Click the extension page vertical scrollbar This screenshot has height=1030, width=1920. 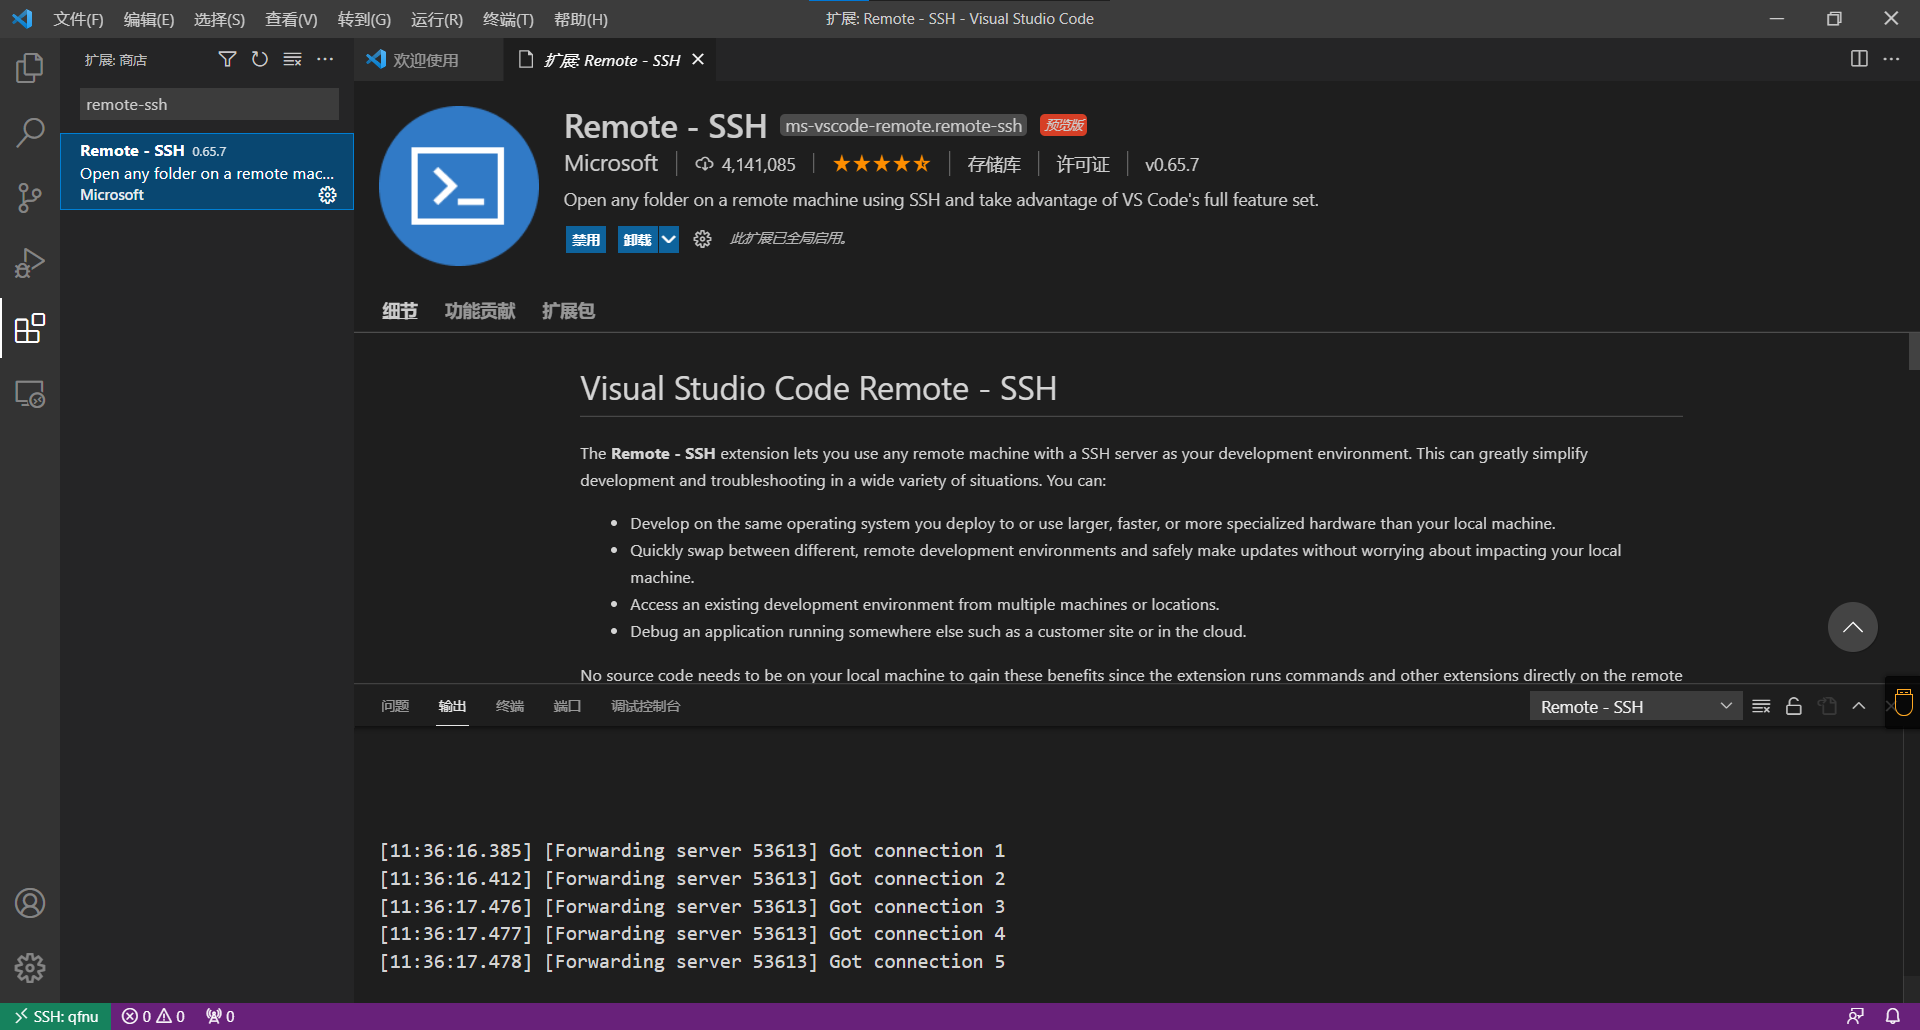1914,351
